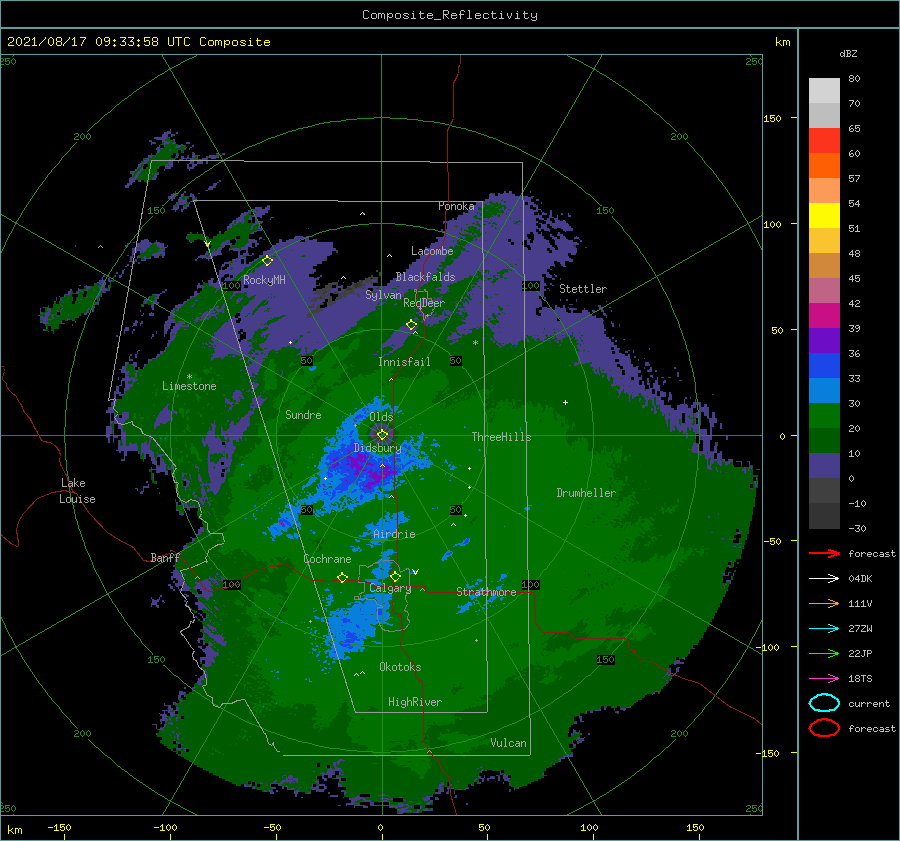The width and height of the screenshot is (900, 841).
Task: Click the Olds city label
Action: [381, 417]
